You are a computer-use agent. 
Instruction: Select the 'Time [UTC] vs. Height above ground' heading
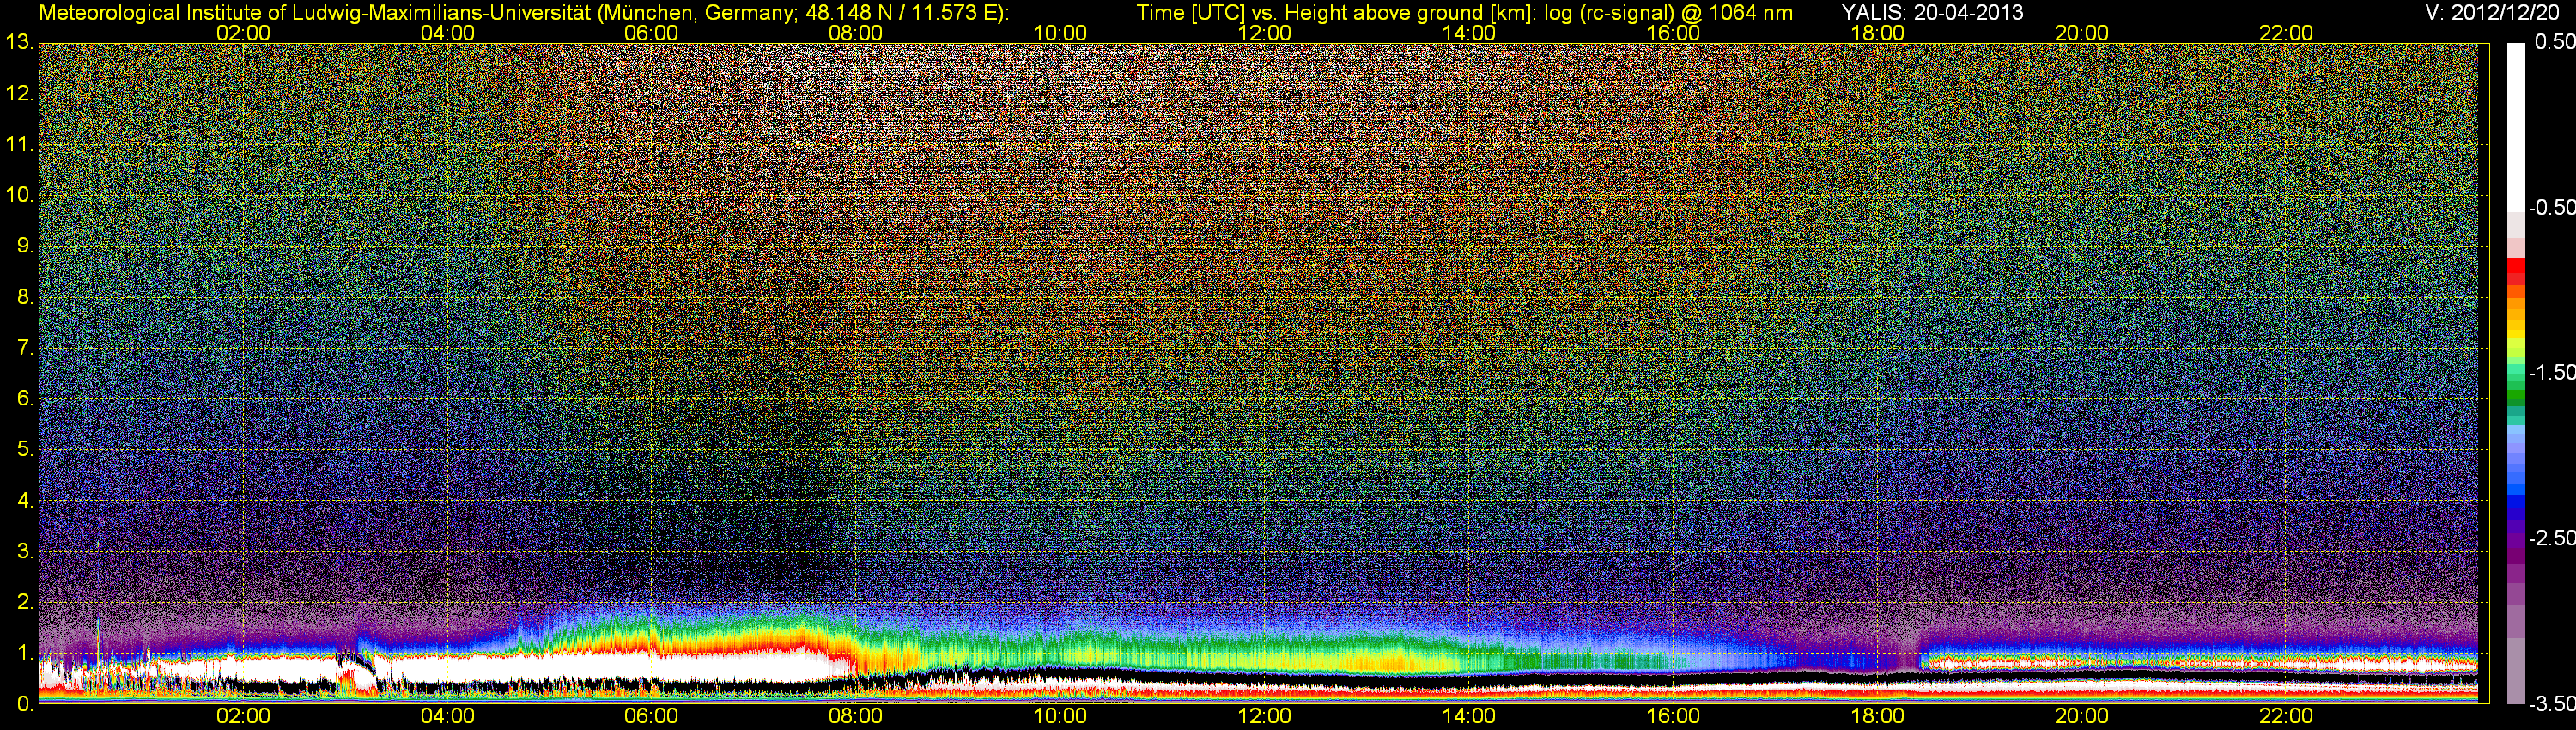point(1464,12)
